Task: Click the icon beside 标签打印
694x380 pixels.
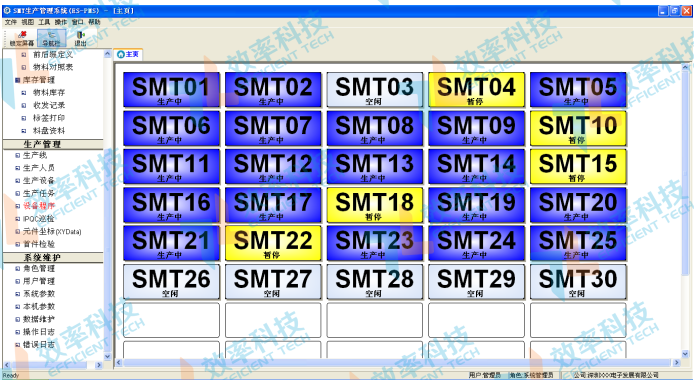Action: pyautogui.click(x=24, y=118)
